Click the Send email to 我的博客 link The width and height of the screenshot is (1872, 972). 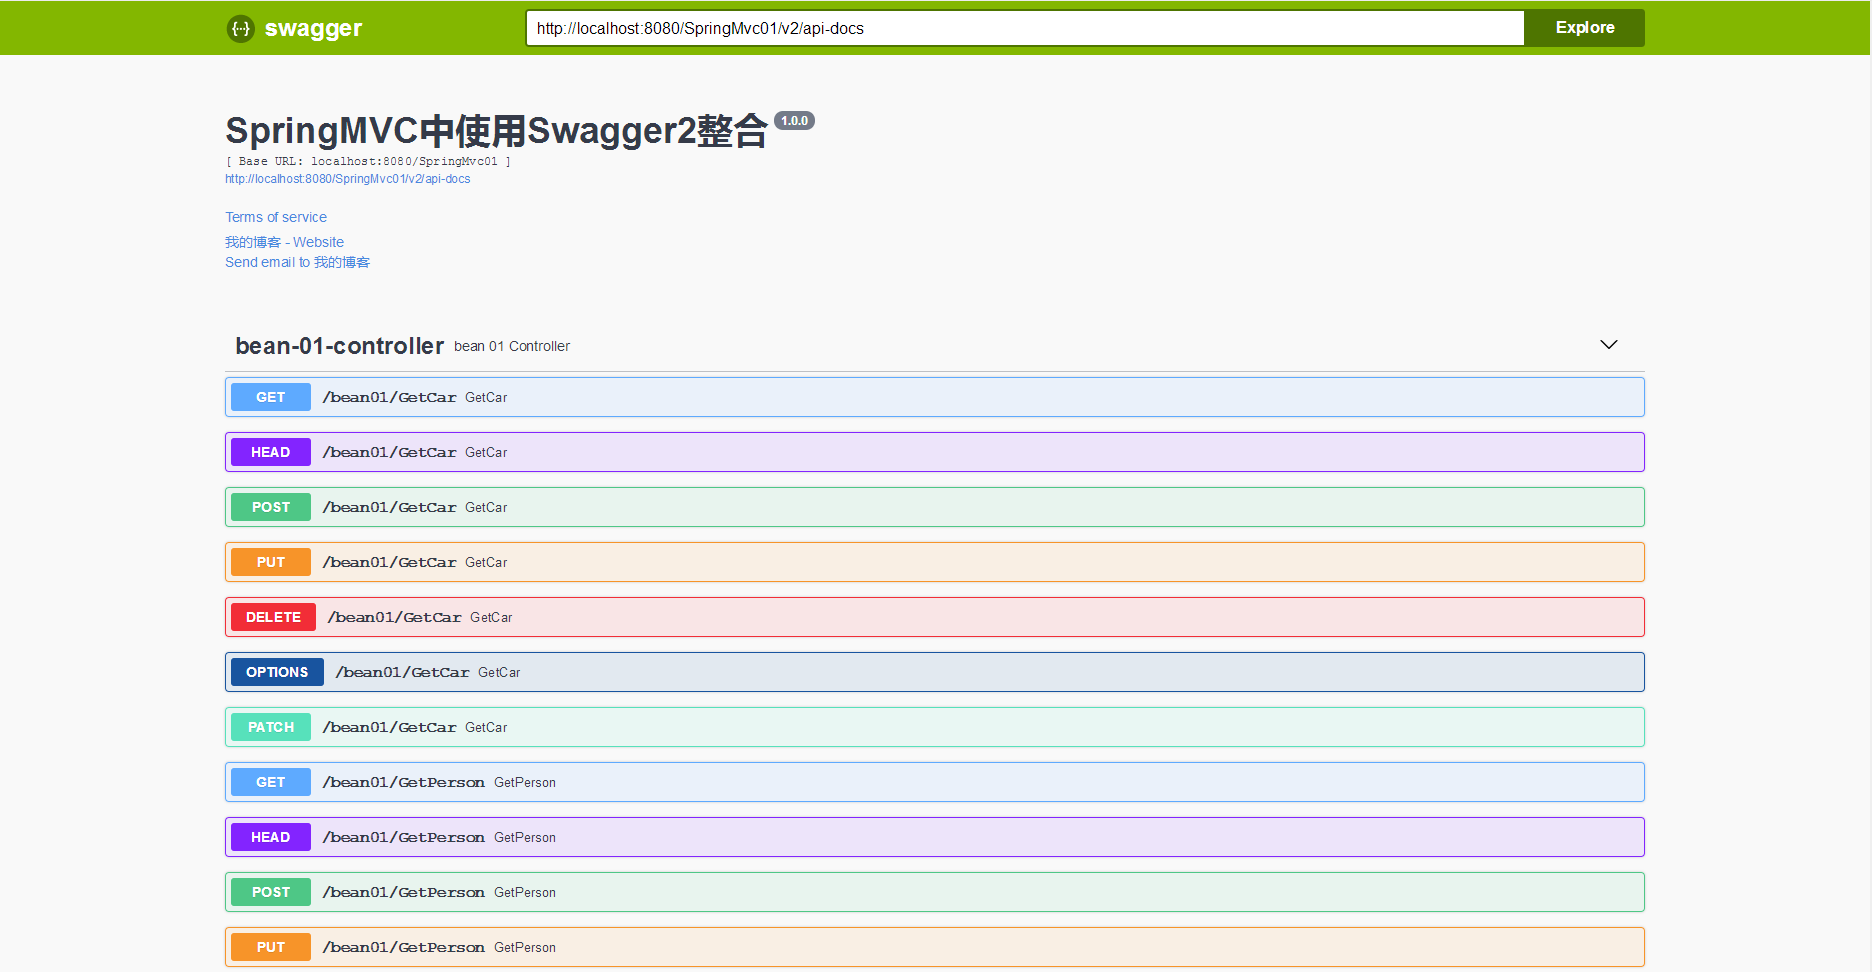[297, 262]
